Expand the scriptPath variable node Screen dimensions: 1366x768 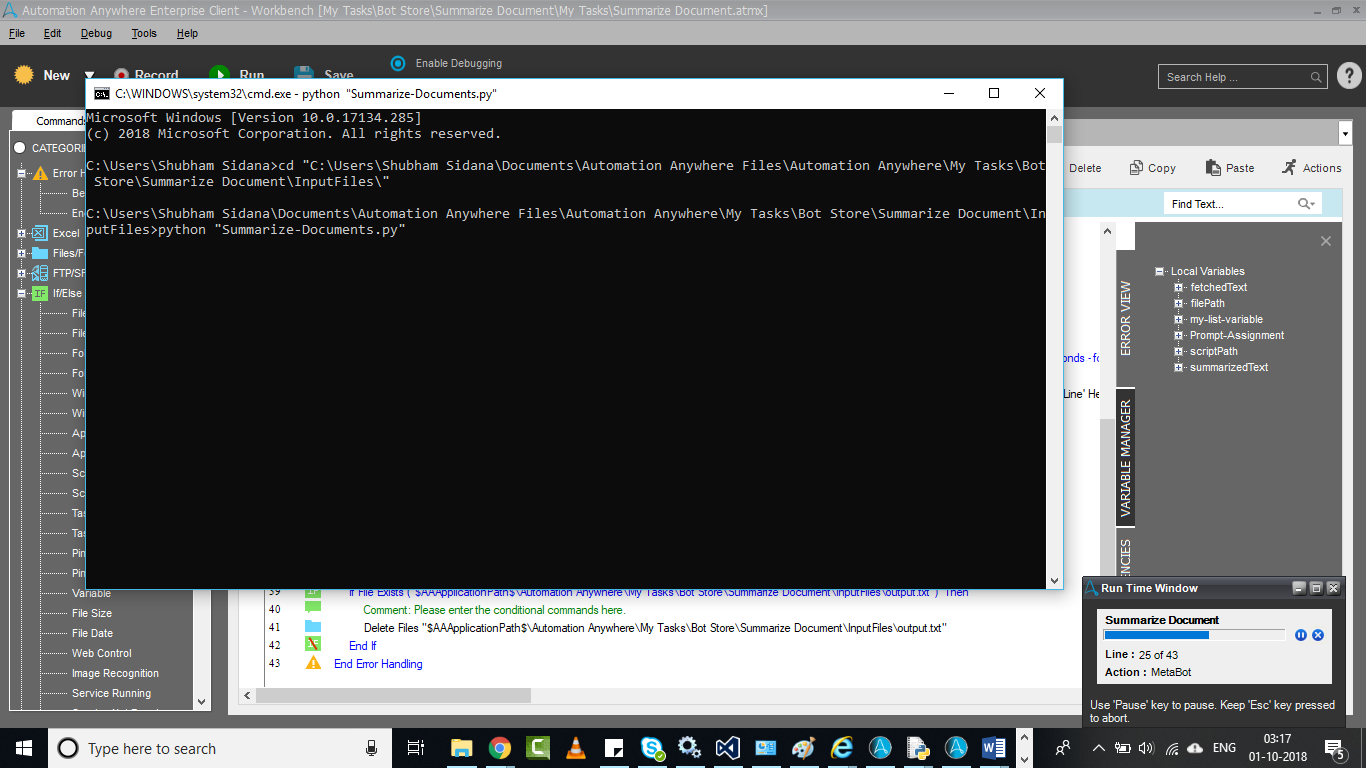pos(1179,351)
